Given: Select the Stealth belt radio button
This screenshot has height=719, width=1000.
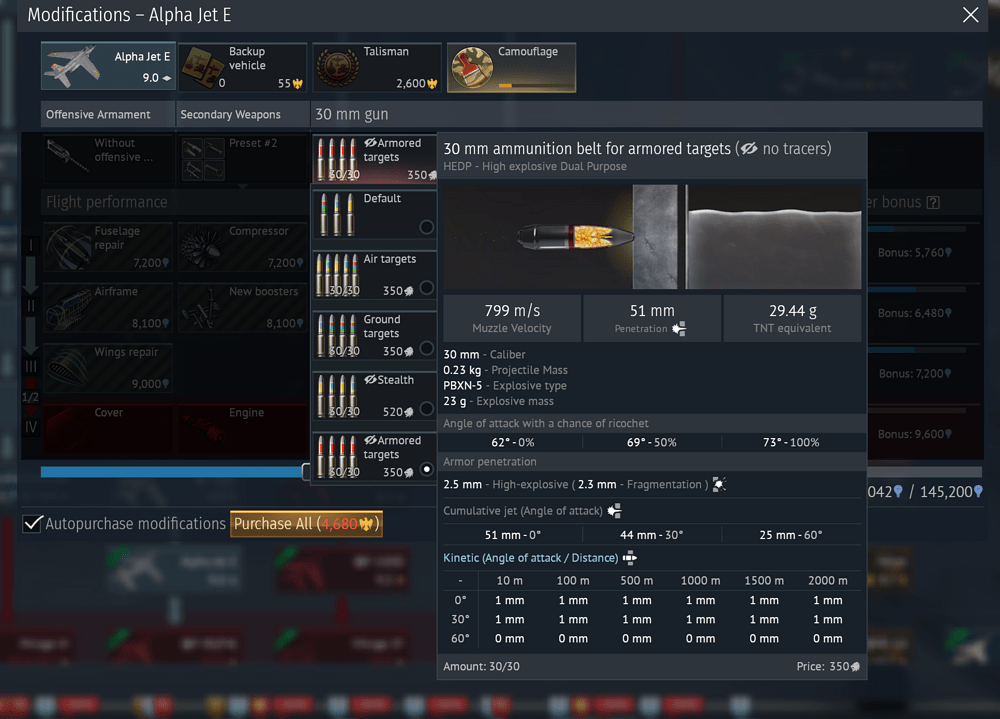Looking at the screenshot, I should click(x=427, y=408).
